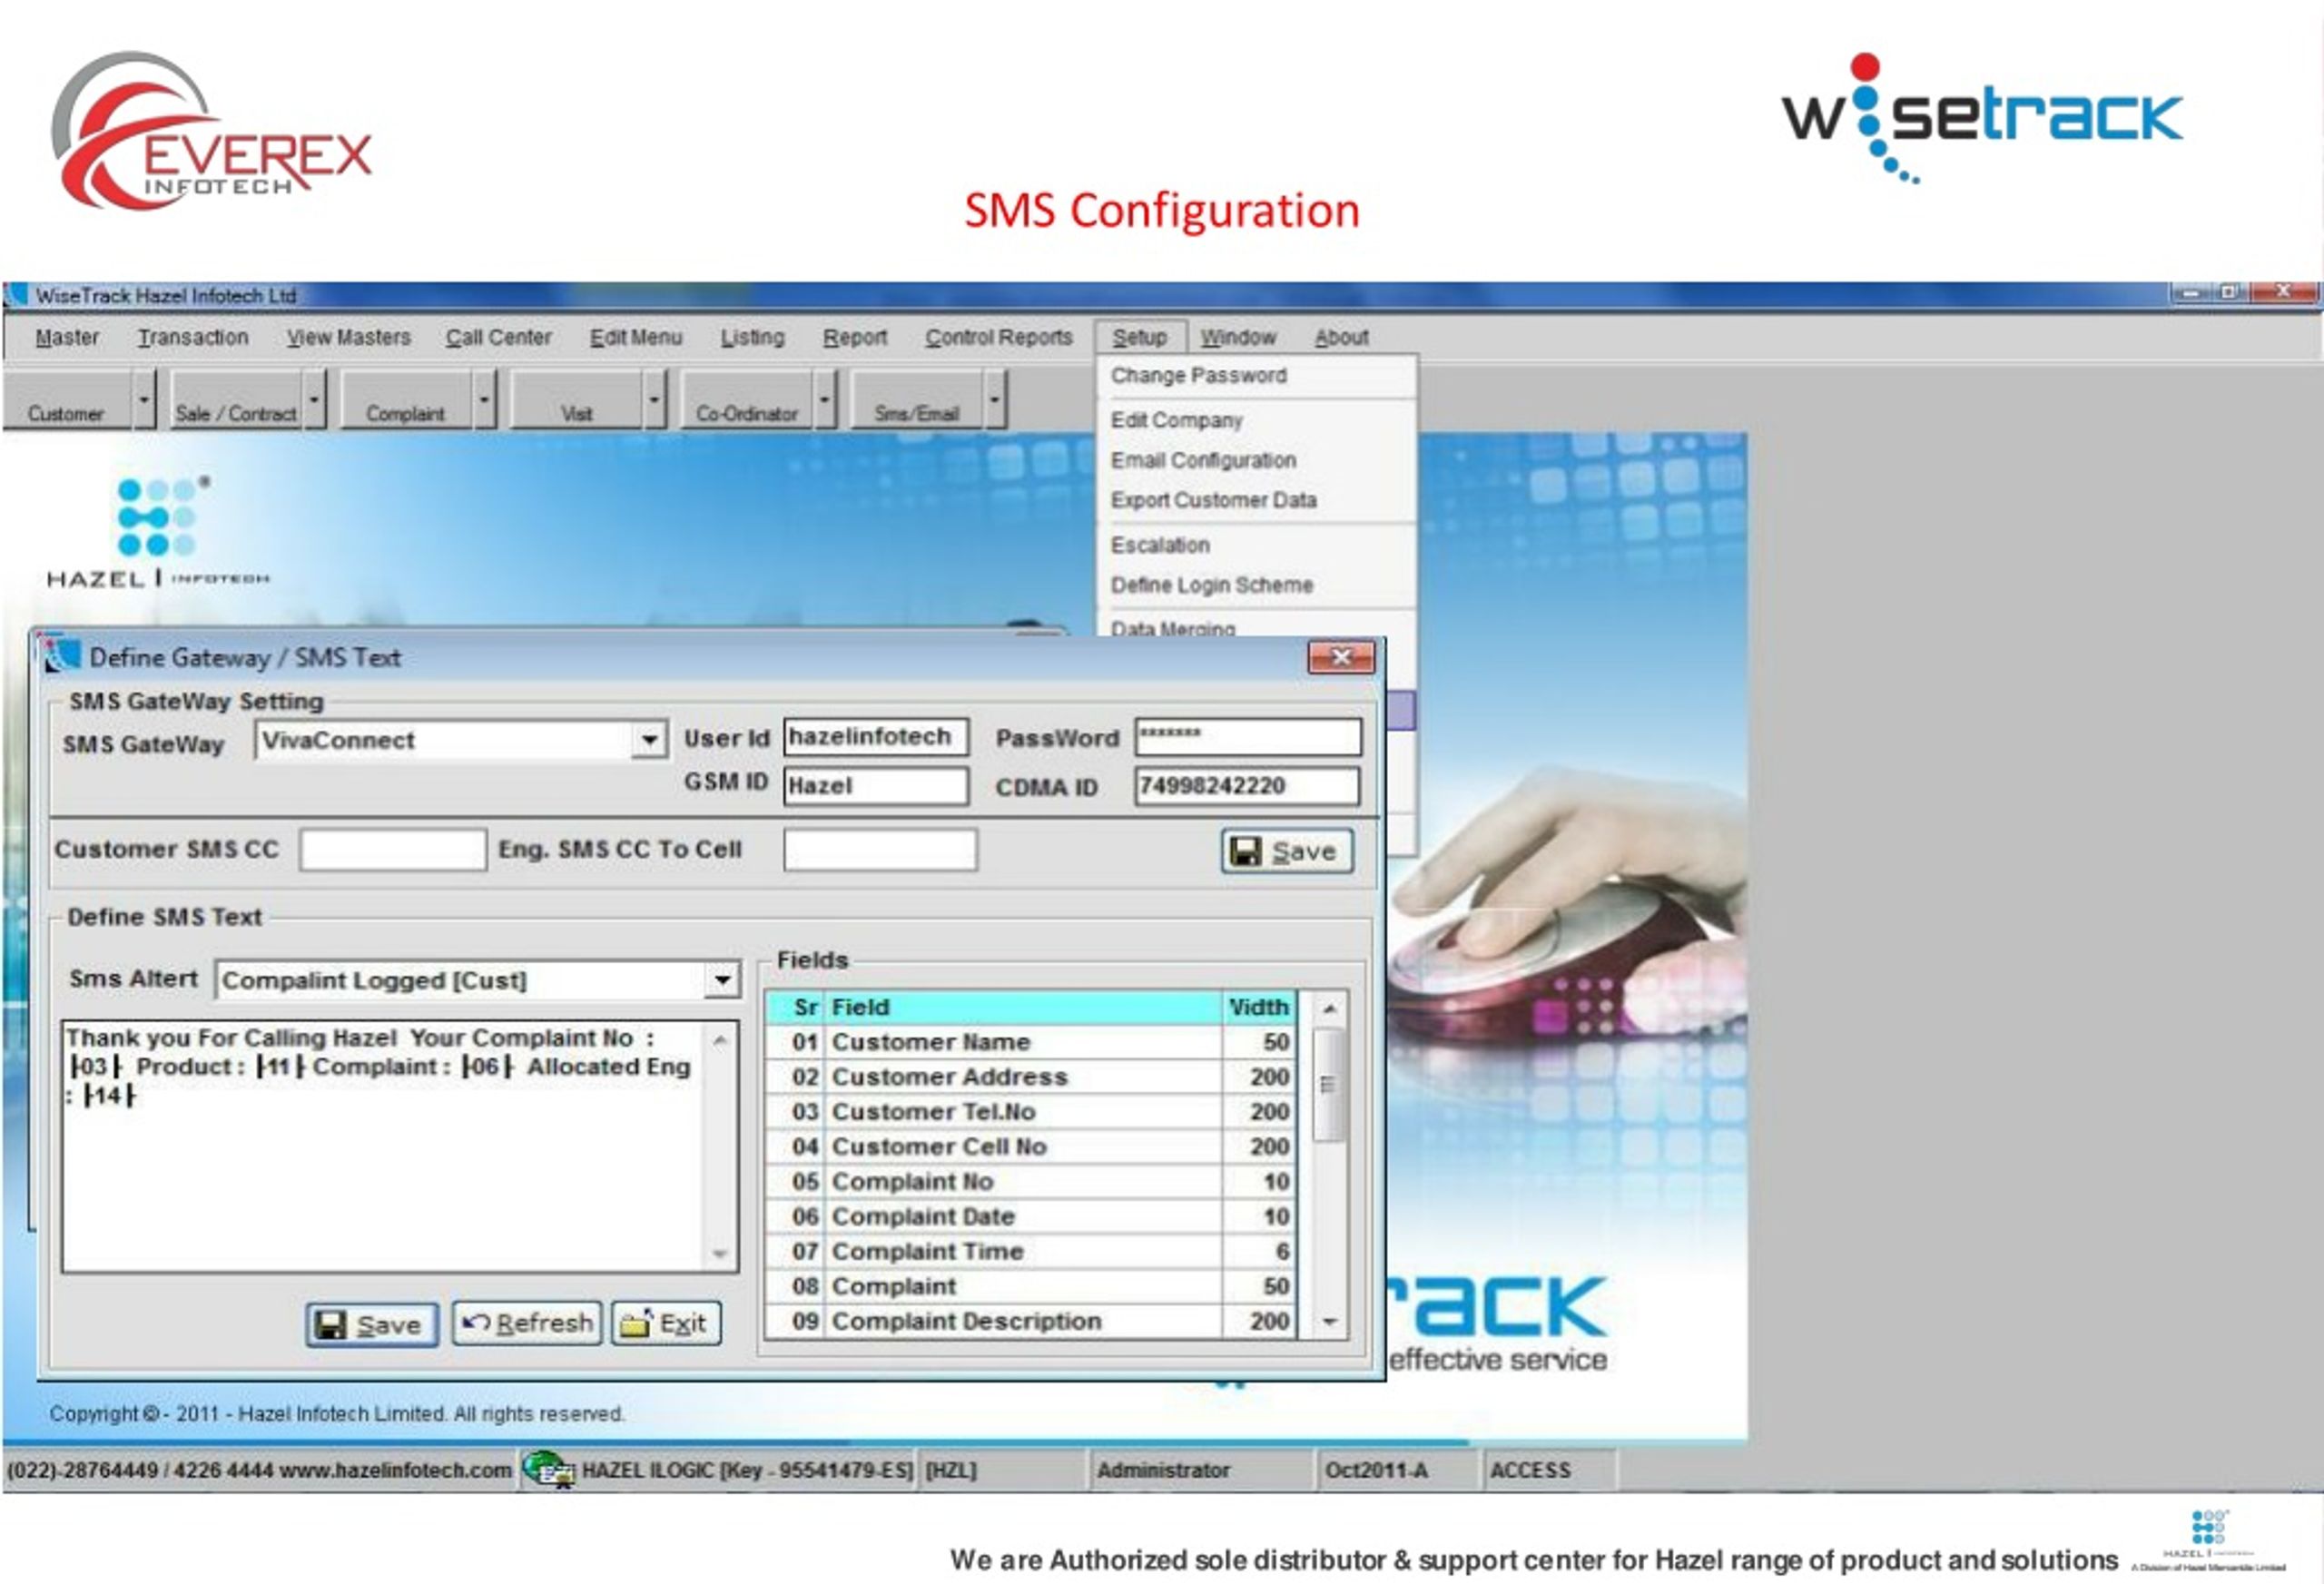This screenshot has height=1584, width=2324.
Task: Open the Sms Altert dropdown
Action: pos(722,980)
